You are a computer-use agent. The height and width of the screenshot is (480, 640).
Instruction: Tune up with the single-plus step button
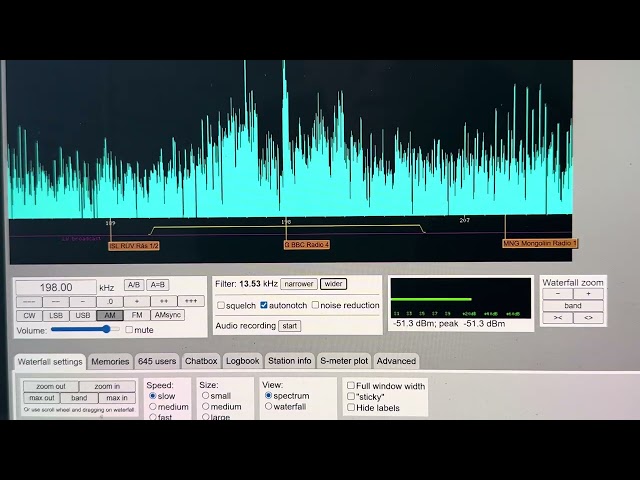(x=137, y=302)
